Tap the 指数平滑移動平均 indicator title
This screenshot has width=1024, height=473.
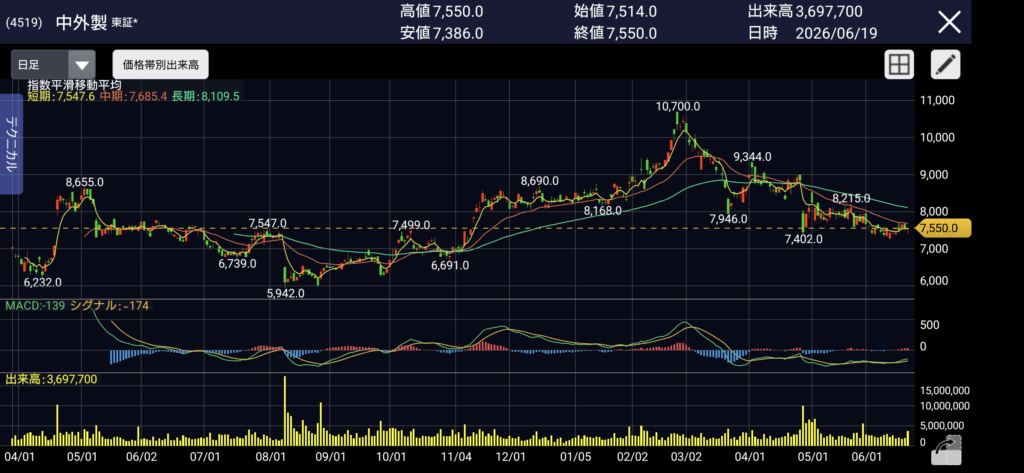74,85
